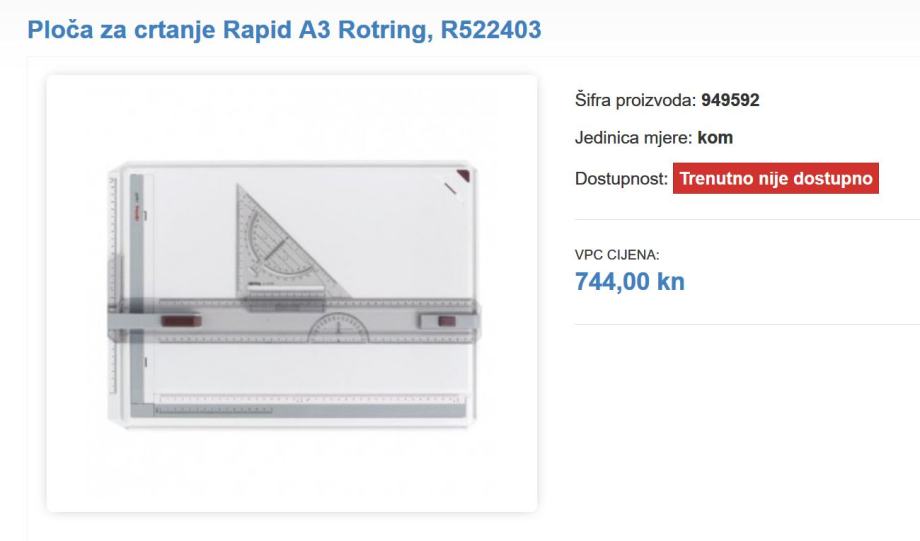Click the right red button on the ruler

coord(447,321)
